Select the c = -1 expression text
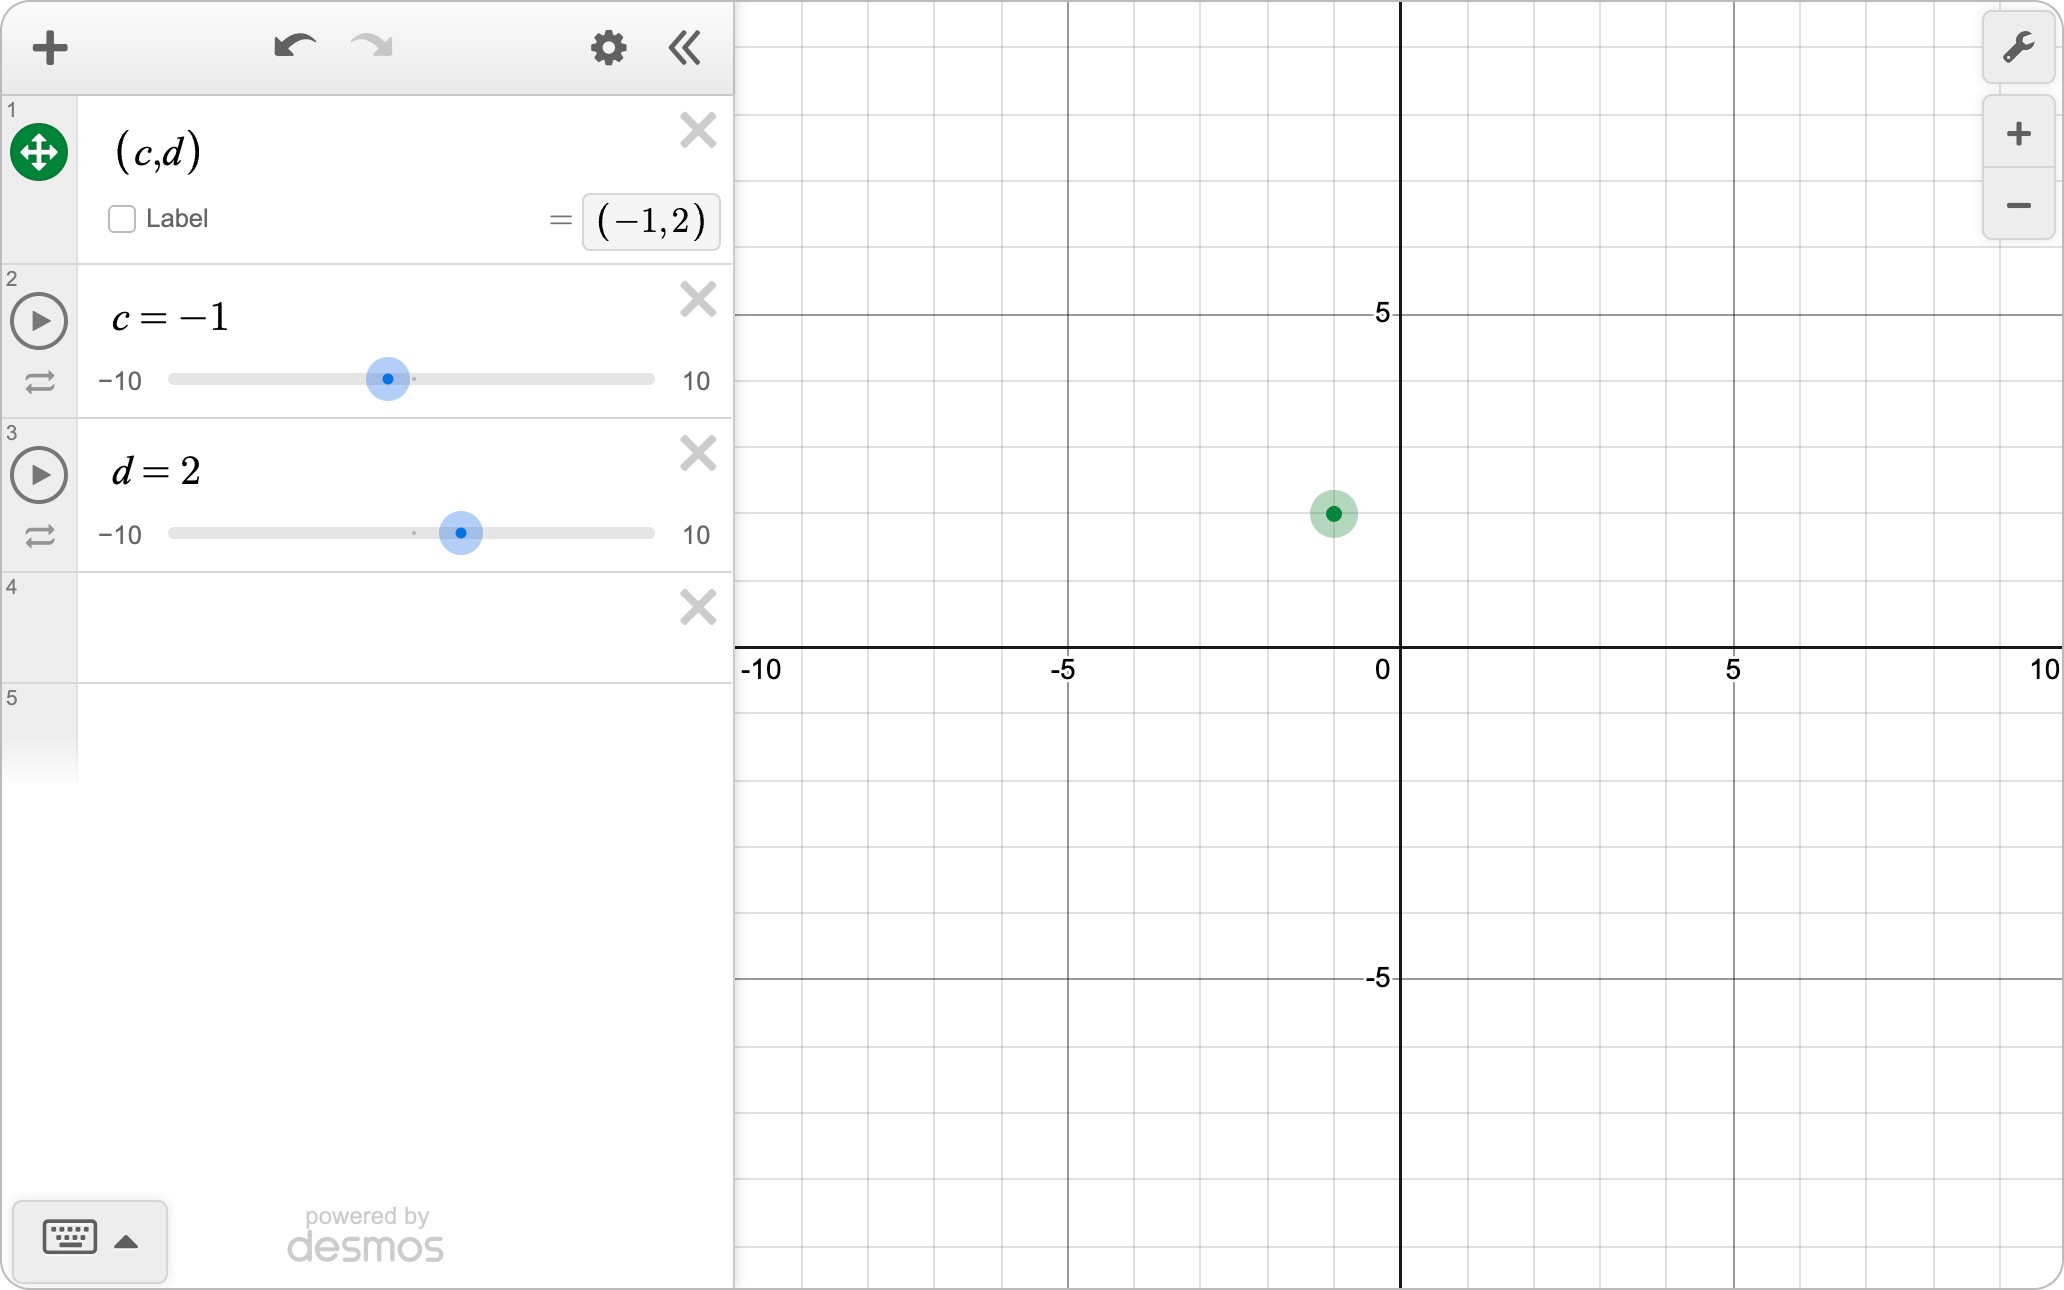This screenshot has width=2064, height=1290. pyautogui.click(x=170, y=318)
